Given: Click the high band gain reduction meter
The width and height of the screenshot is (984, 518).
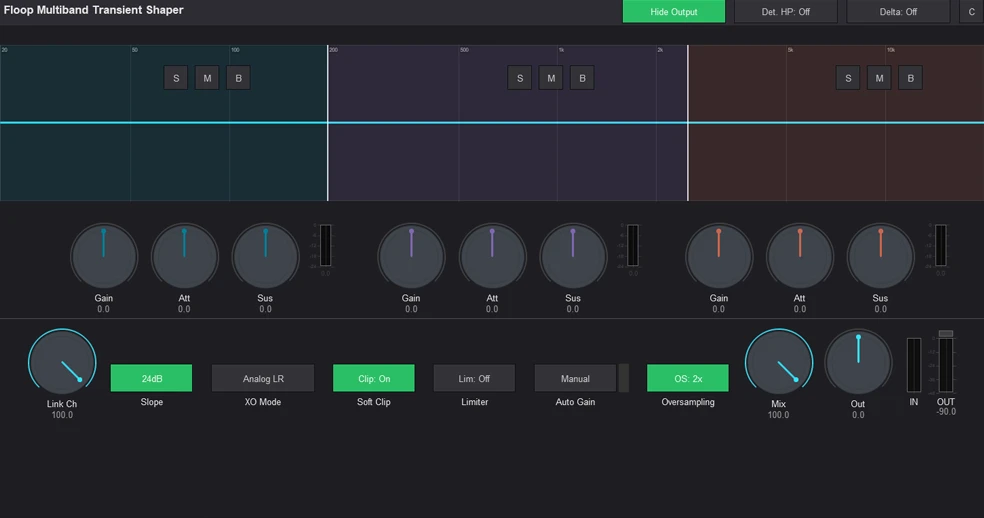Looking at the screenshot, I should 941,245.
